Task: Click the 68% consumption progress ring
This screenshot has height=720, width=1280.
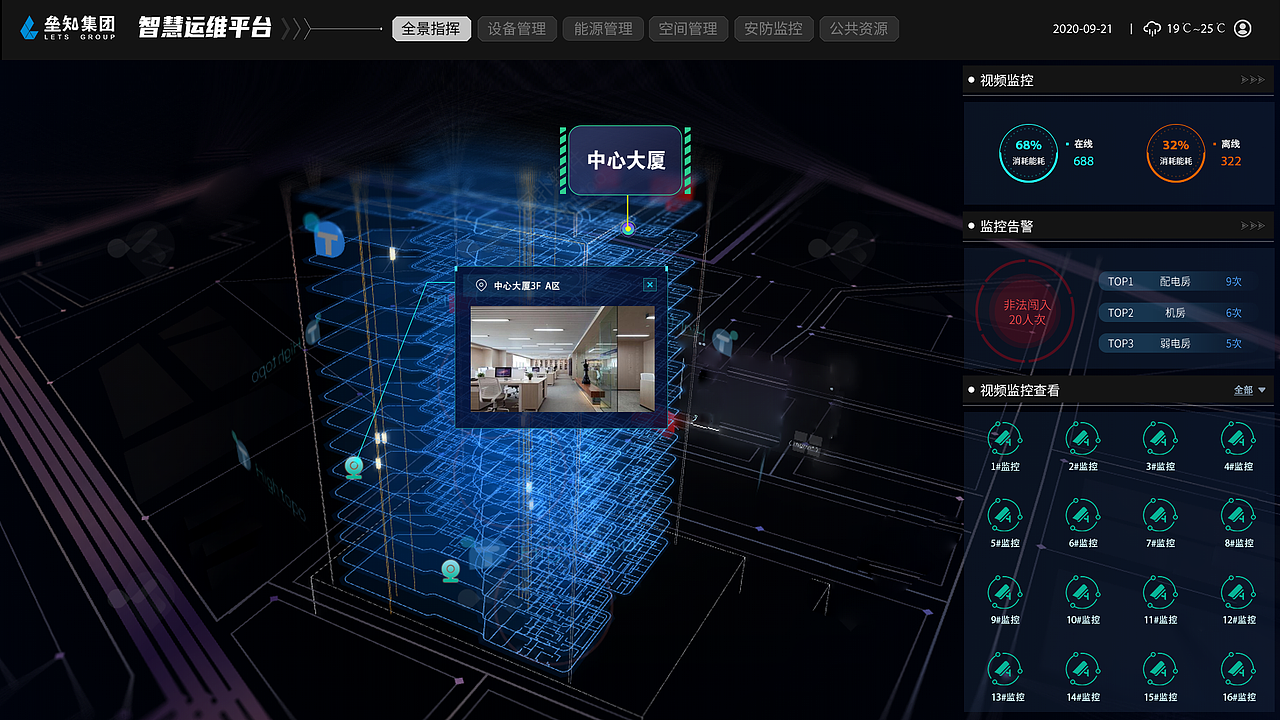Action: [1028, 152]
